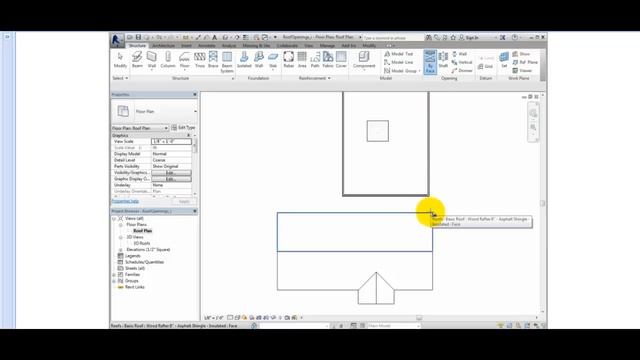Image resolution: width=640 pixels, height=360 pixels.
Task: Select the By Face opening tool
Action: 430,62
